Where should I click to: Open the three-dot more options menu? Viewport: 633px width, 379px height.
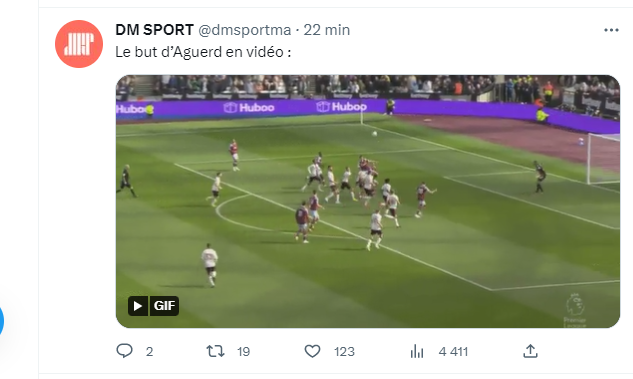[x=611, y=30]
